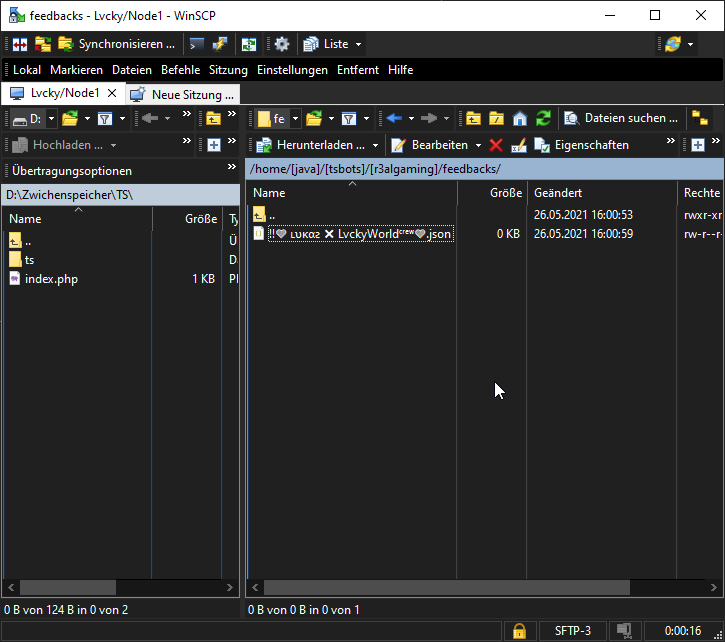The width and height of the screenshot is (725, 642).
Task: Click the lock icon in status bar
Action: [x=519, y=631]
